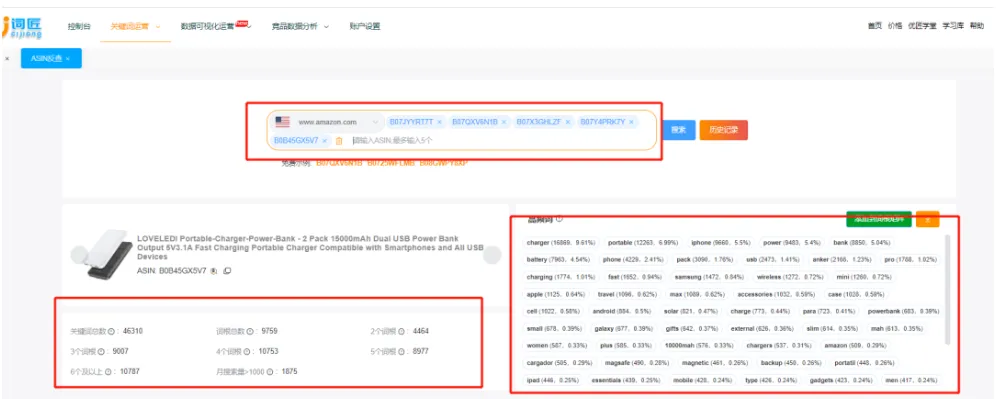The width and height of the screenshot is (996, 399).
Task: Open the www.amazon.com marketplace dropdown
Action: [327, 121]
